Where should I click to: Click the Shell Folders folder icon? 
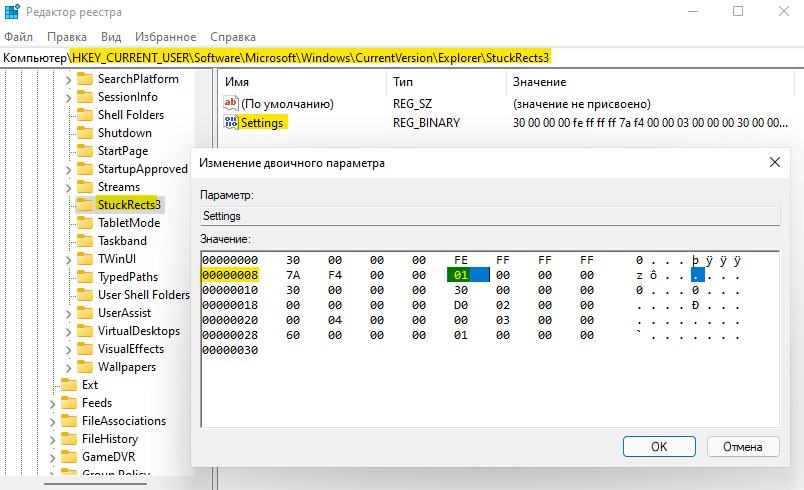85,115
